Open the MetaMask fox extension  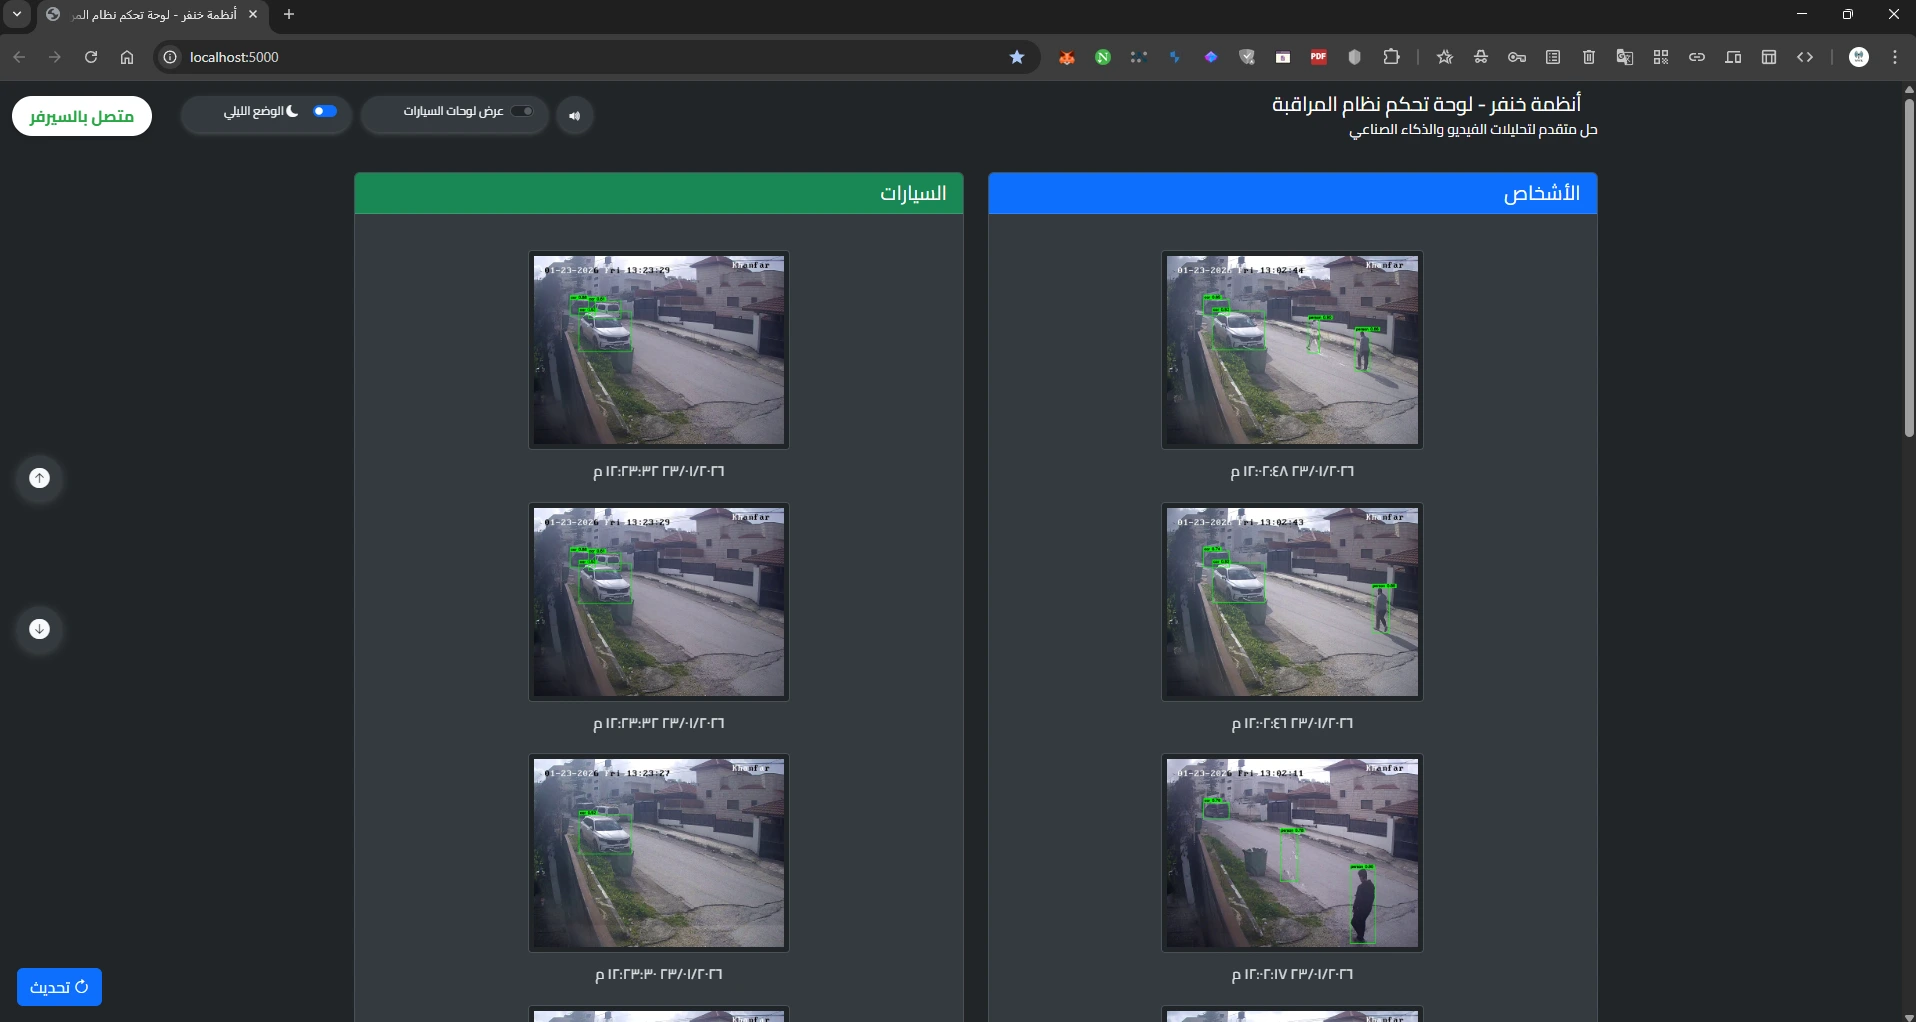1067,58
